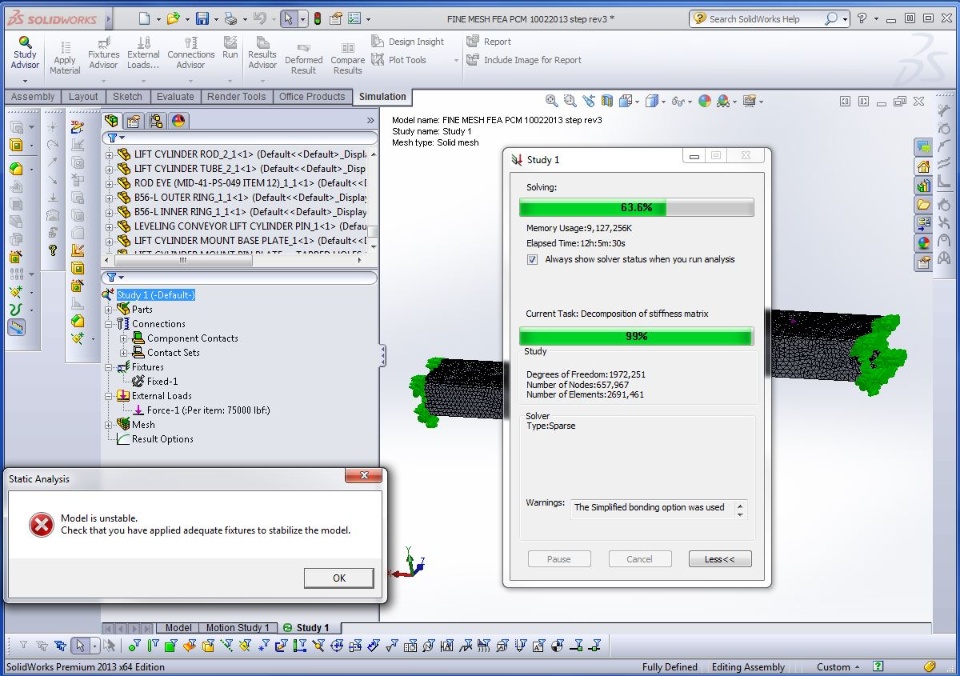The height and width of the screenshot is (676, 960).
Task: Click the yellow question mark help icon in left toolbar
Action: 53,250
